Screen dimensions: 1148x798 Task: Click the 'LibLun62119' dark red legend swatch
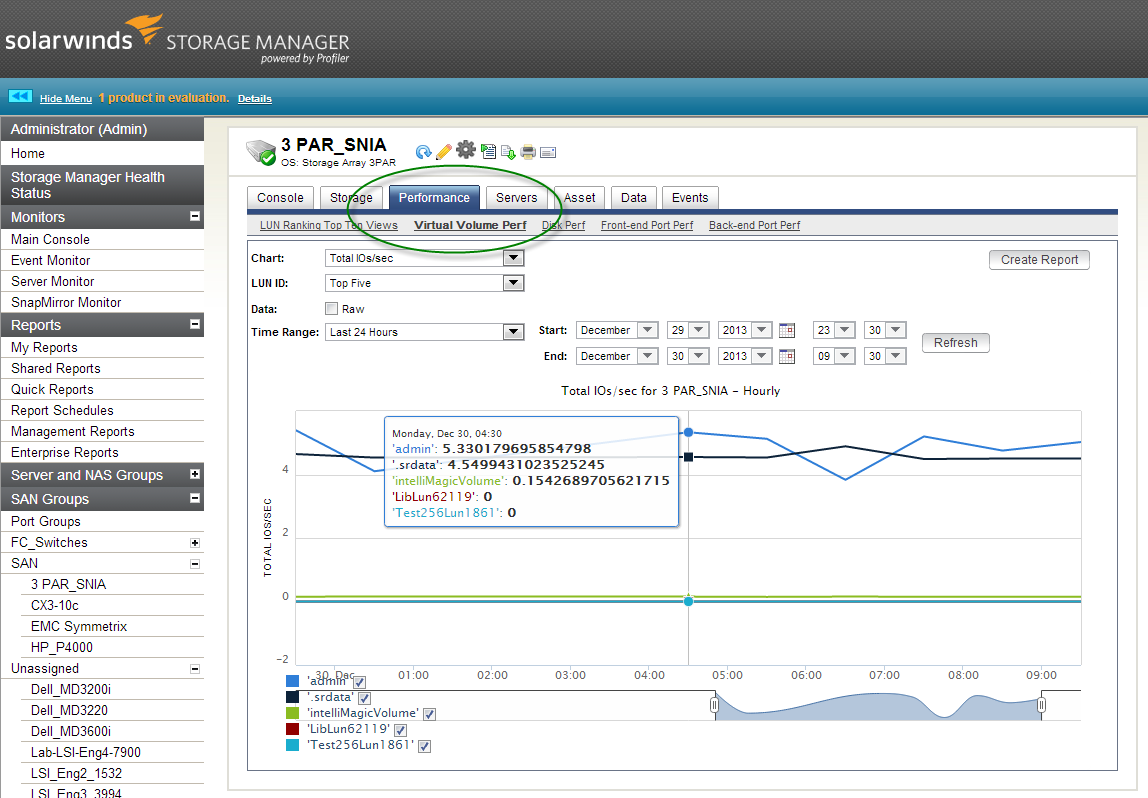293,729
